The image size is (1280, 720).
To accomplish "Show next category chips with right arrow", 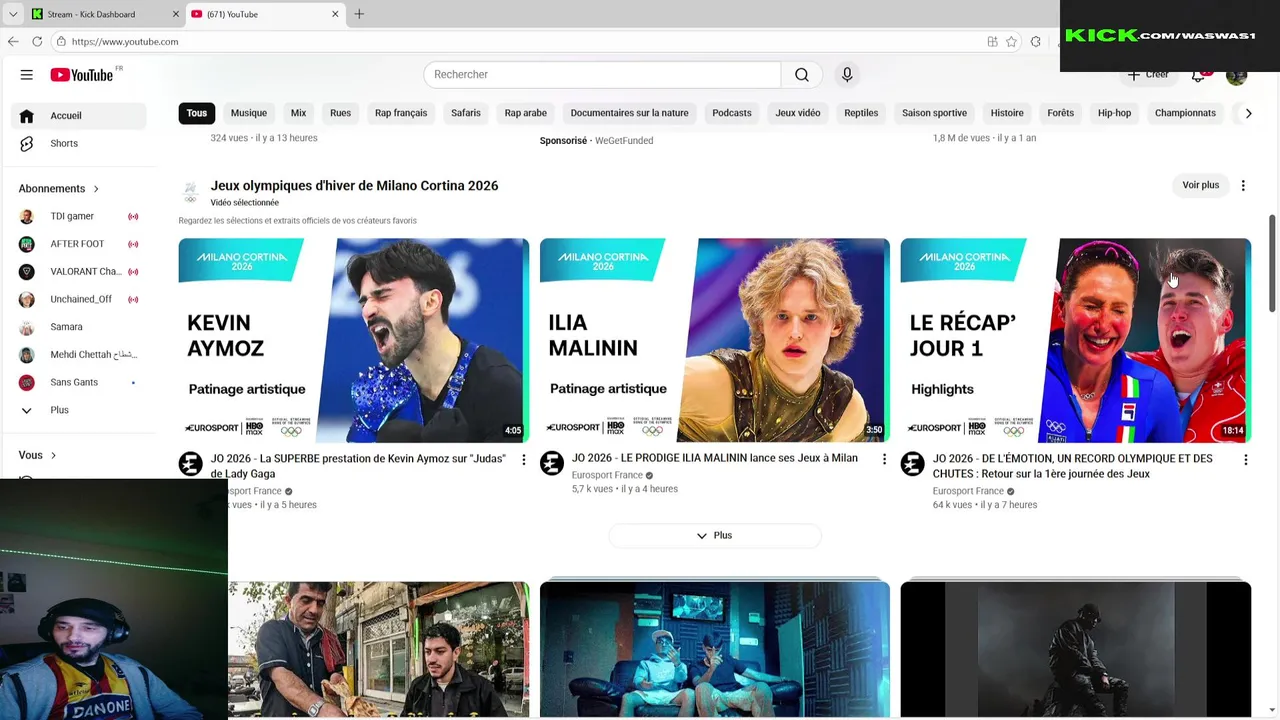I will (x=1248, y=113).
